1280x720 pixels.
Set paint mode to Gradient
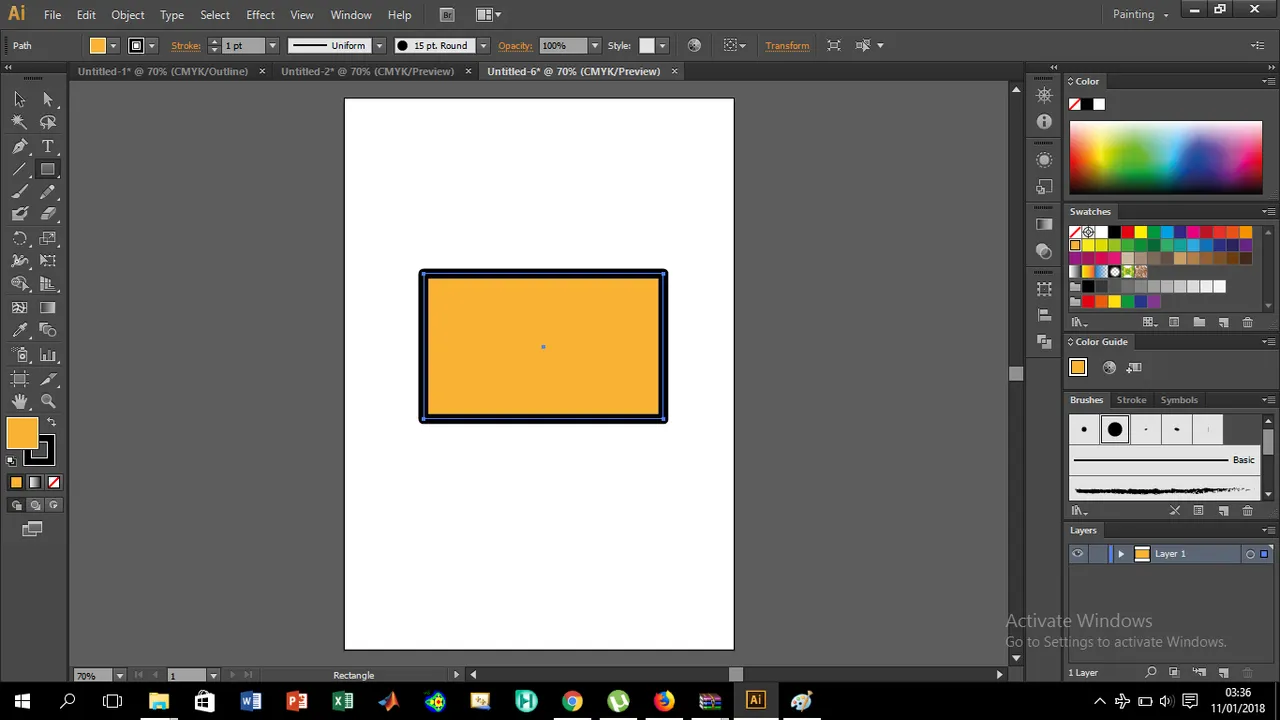35,482
